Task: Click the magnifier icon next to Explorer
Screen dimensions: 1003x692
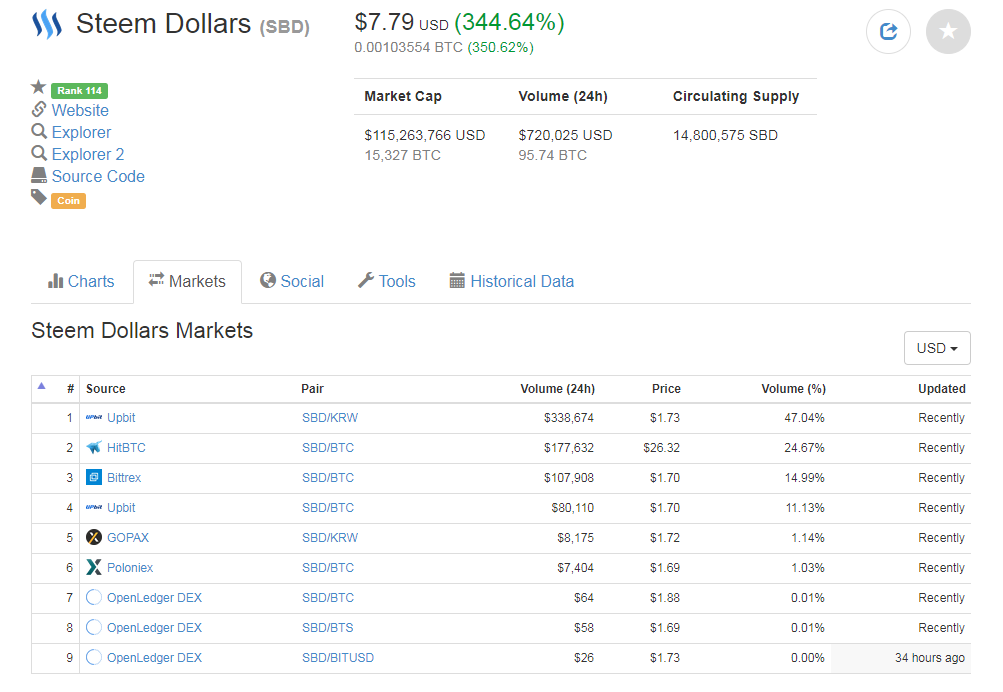Action: click(39, 131)
